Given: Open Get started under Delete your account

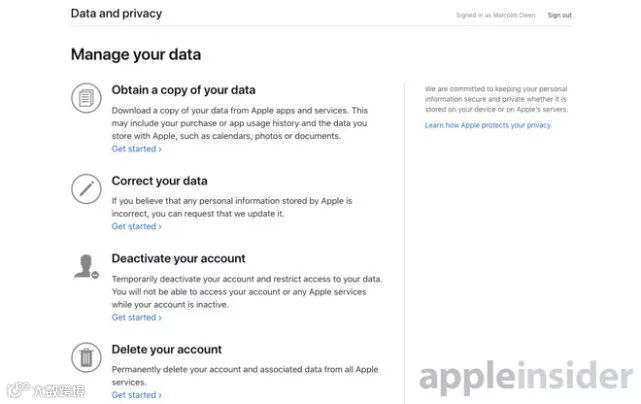Looking at the screenshot, I should 136,395.
